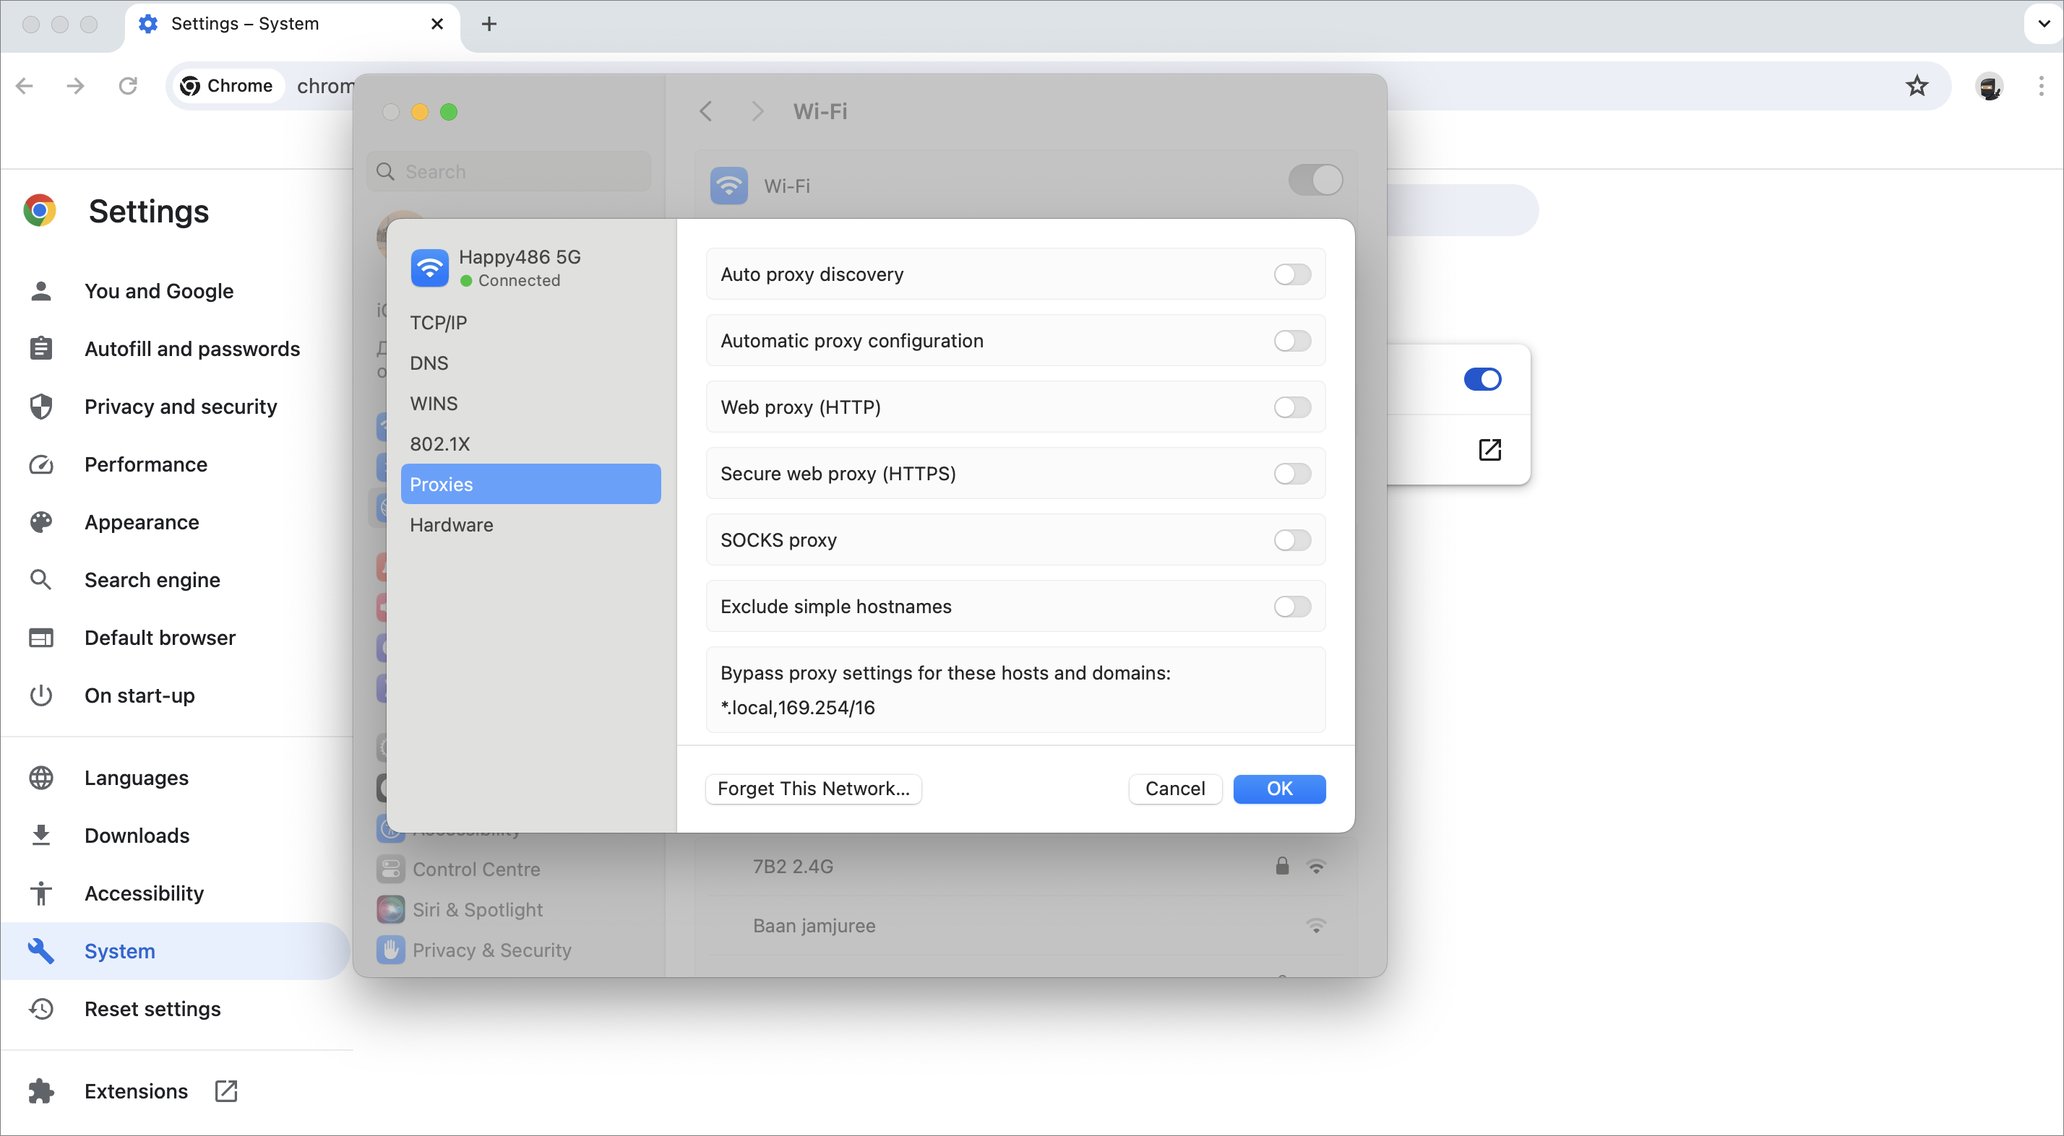Viewport: 2064px width, 1136px height.
Task: Click the Cancel button
Action: coord(1175,789)
